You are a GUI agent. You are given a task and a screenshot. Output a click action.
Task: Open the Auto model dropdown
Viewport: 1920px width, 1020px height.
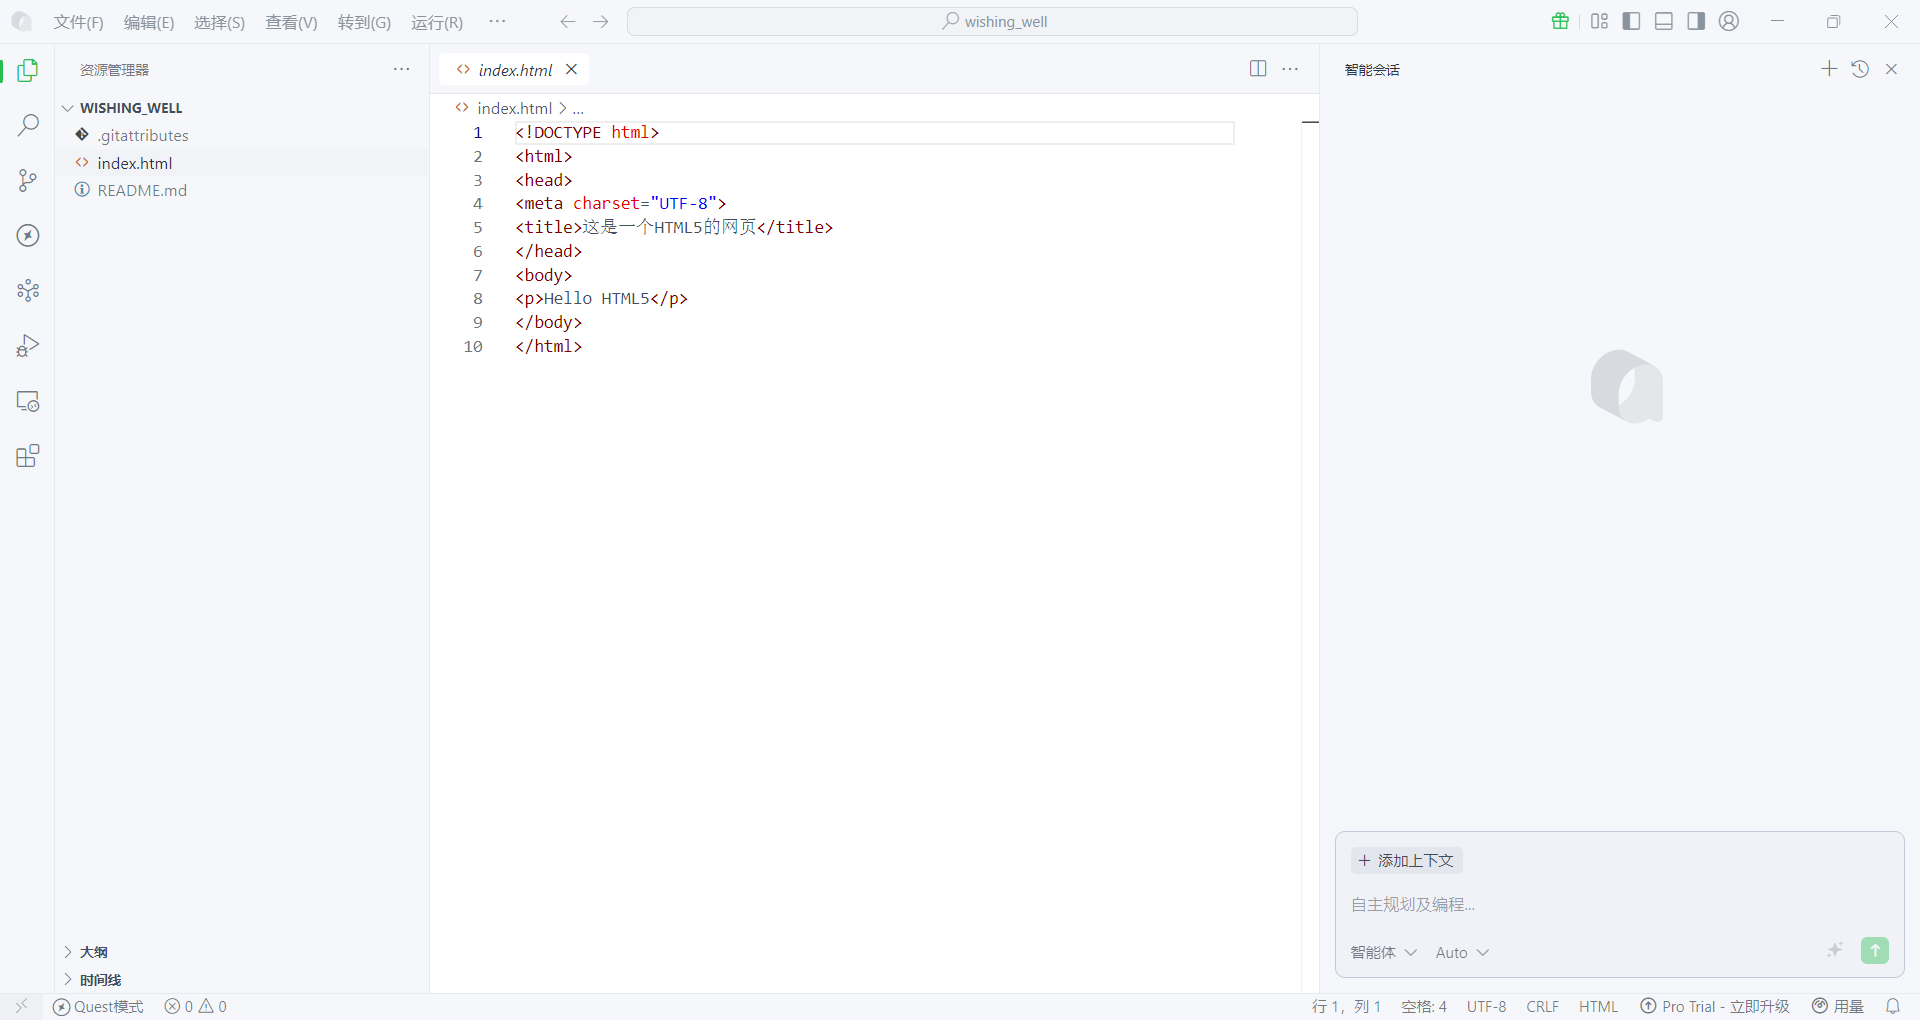(x=1462, y=952)
